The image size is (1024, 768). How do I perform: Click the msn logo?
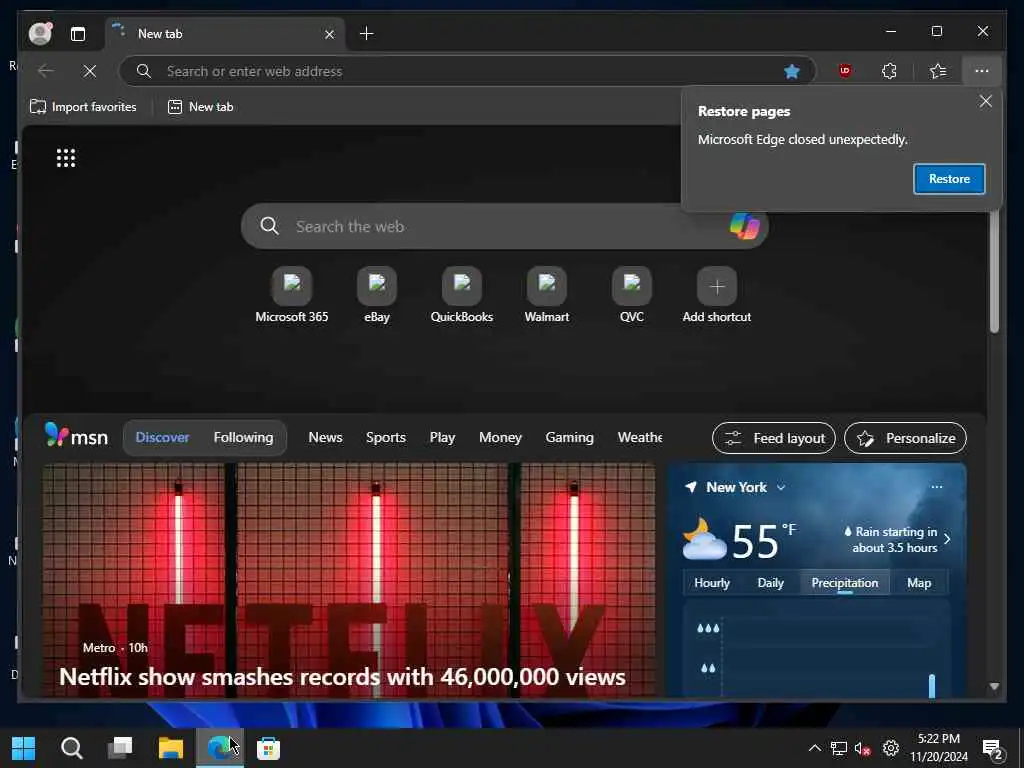click(76, 436)
